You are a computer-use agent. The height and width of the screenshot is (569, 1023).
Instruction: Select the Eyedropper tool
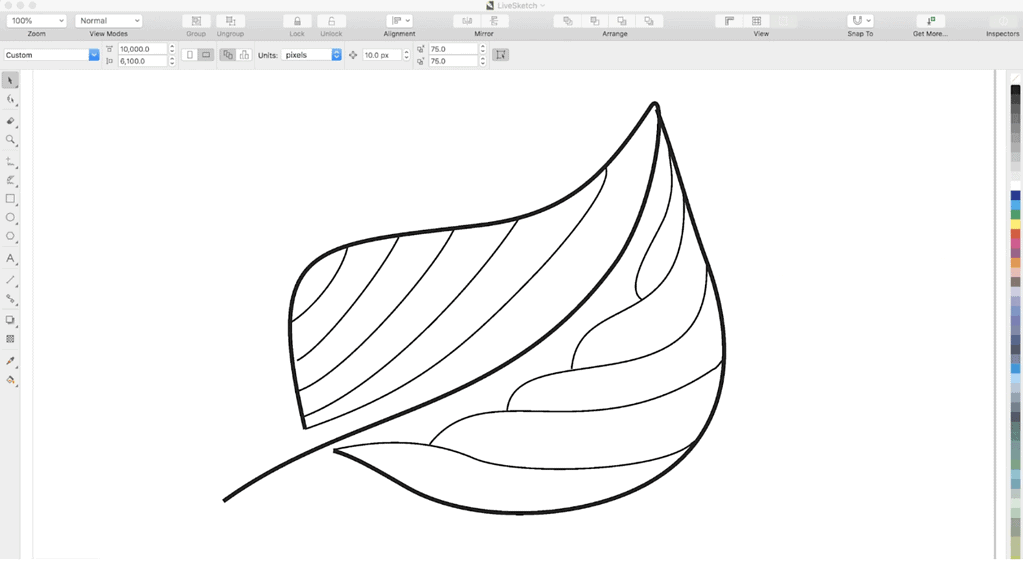(10, 360)
